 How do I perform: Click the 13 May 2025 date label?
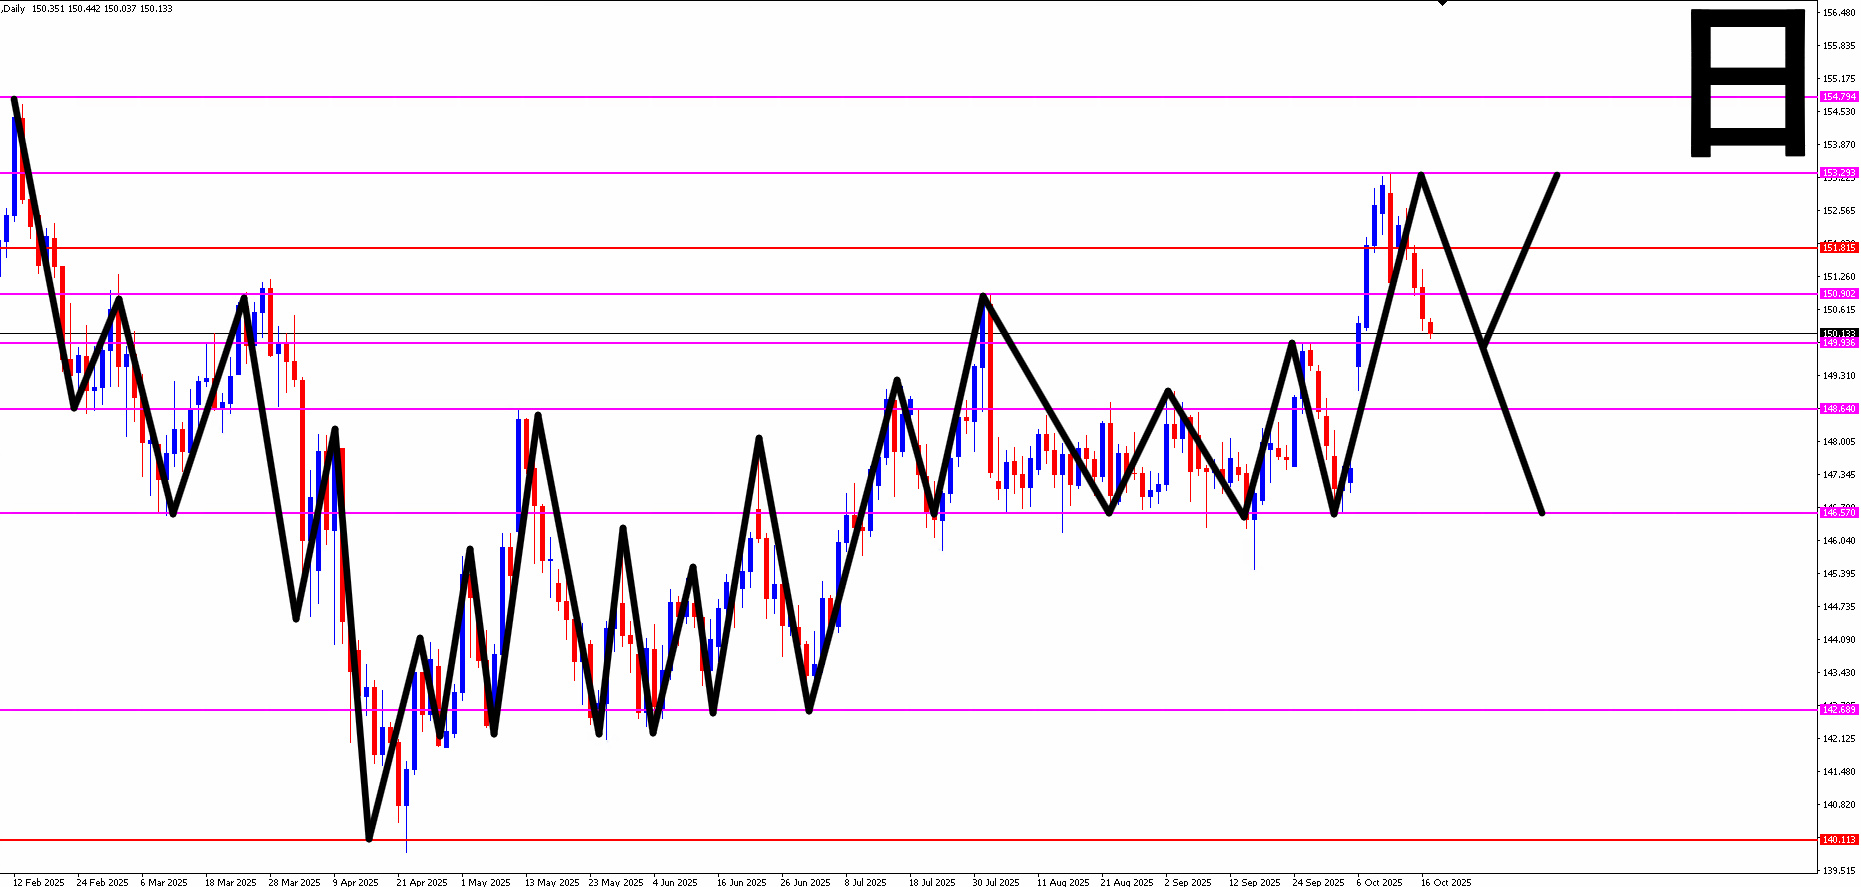tap(552, 882)
